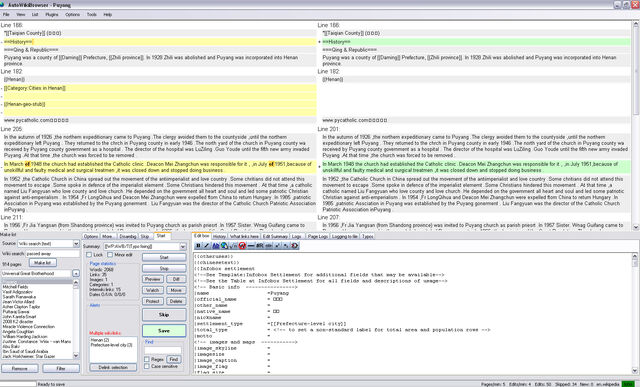
Task: Insert nowiki red circle icon
Action: (242, 246)
